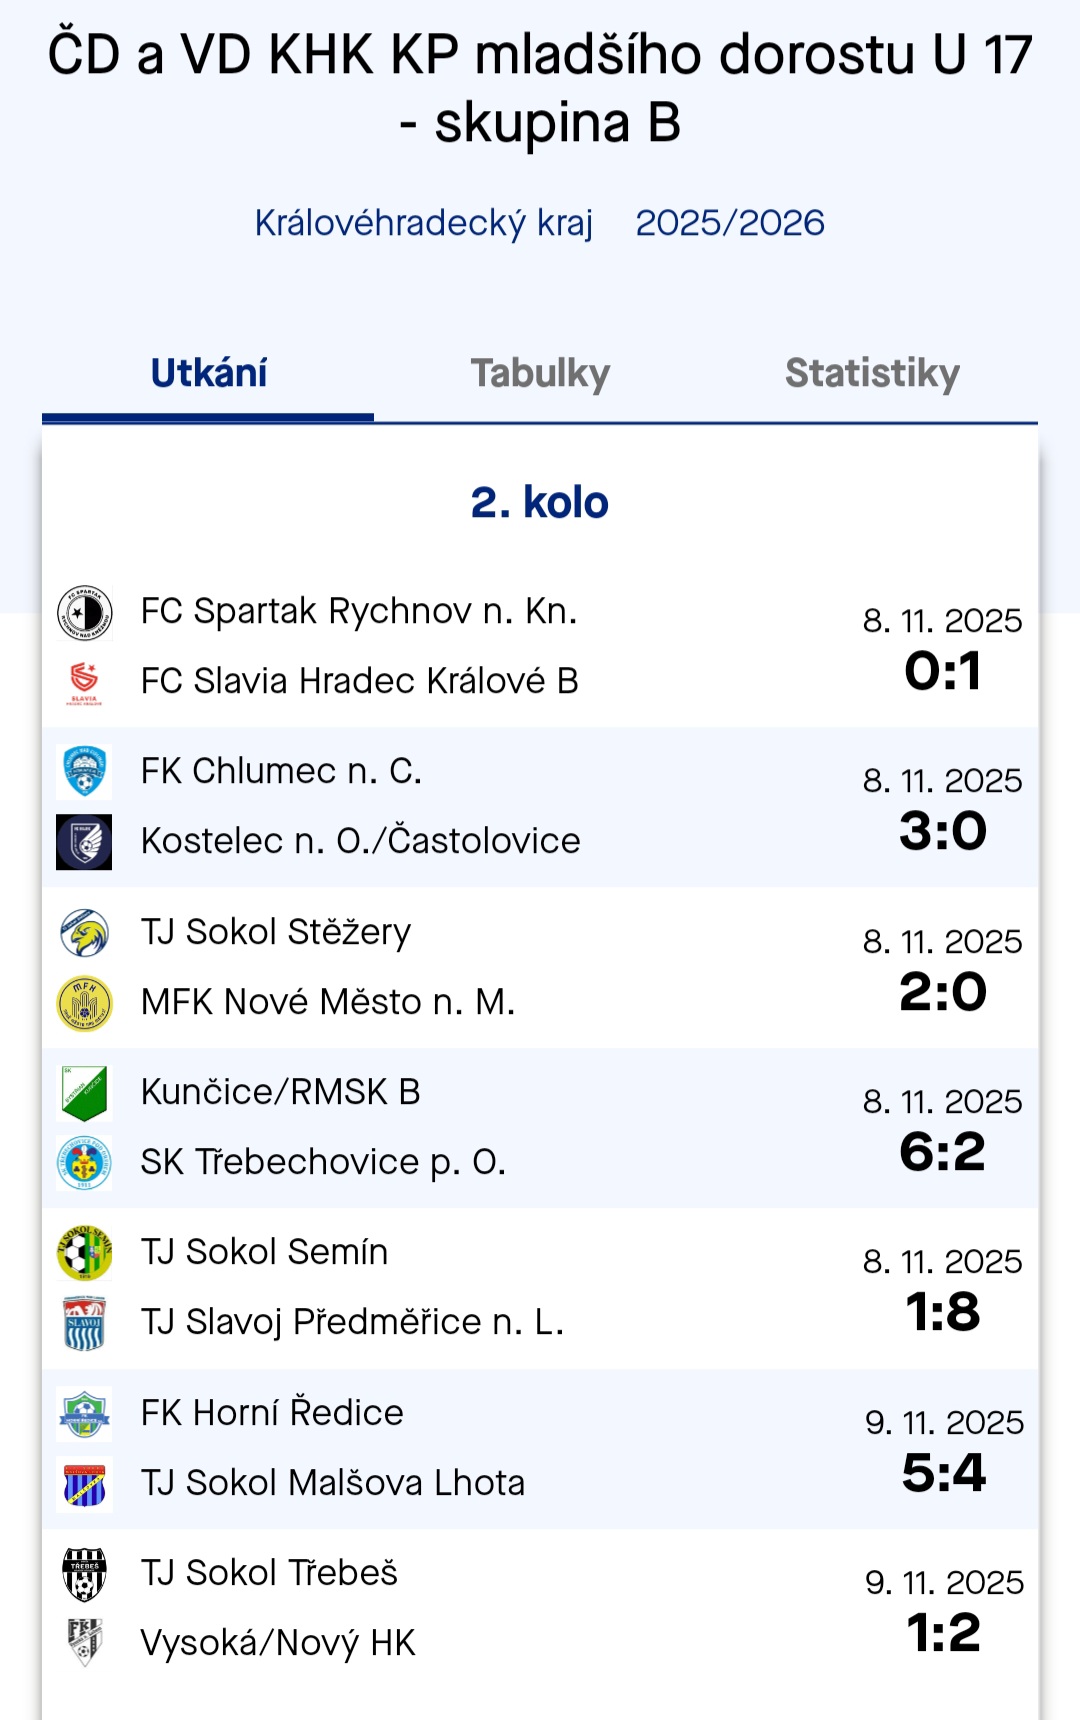Open the 6:2 Kunčice match result
The height and width of the screenshot is (1720, 1080).
(x=942, y=1152)
